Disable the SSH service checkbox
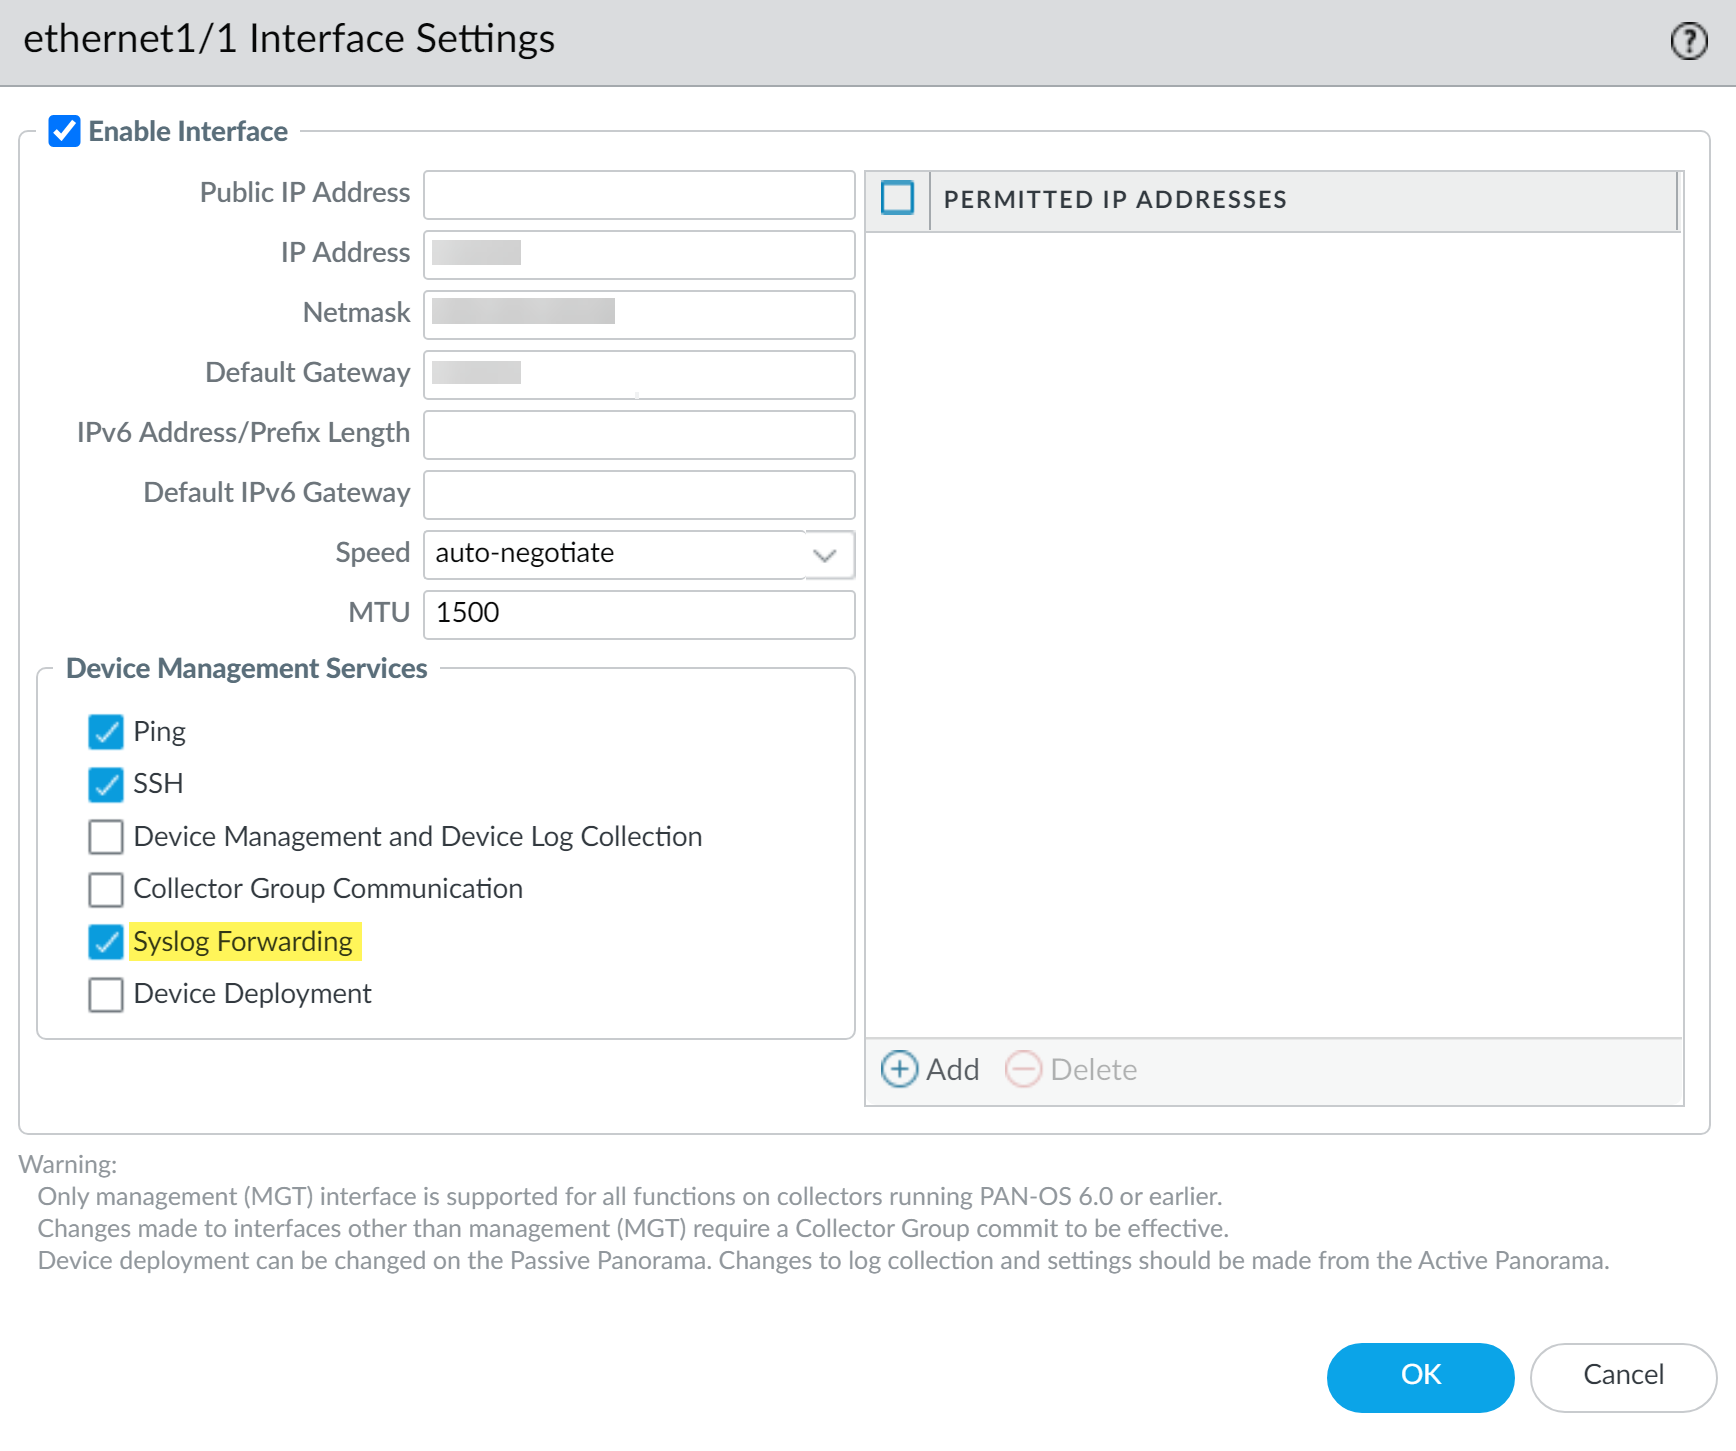1736x1451 pixels. tap(106, 784)
